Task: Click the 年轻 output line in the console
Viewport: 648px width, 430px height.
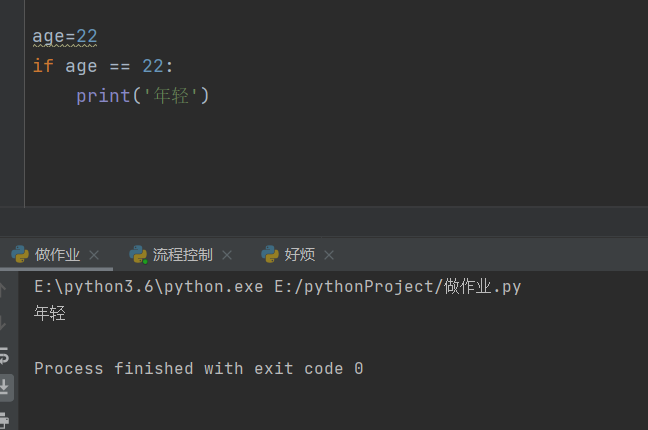Action: click(x=50, y=314)
